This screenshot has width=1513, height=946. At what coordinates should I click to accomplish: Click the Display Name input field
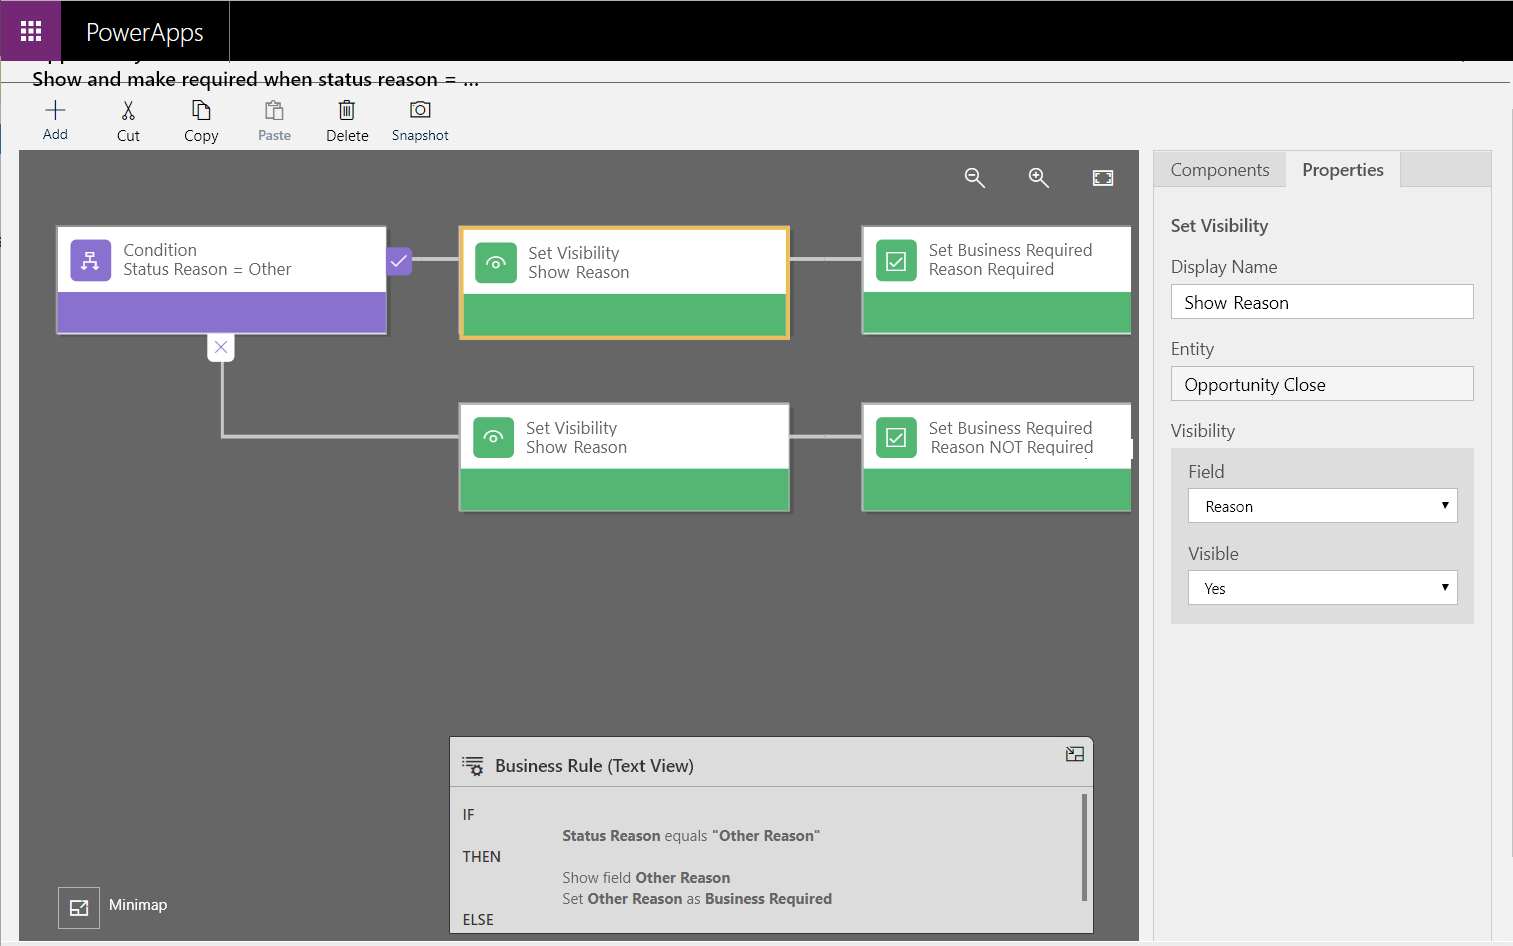[1322, 302]
